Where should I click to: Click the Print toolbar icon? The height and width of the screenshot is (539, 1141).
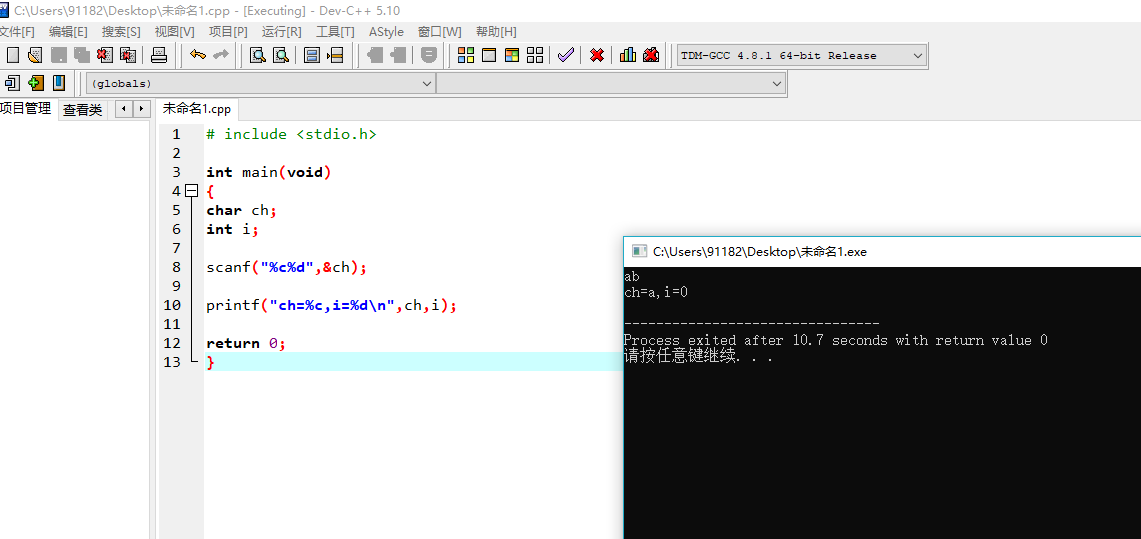[x=159, y=55]
